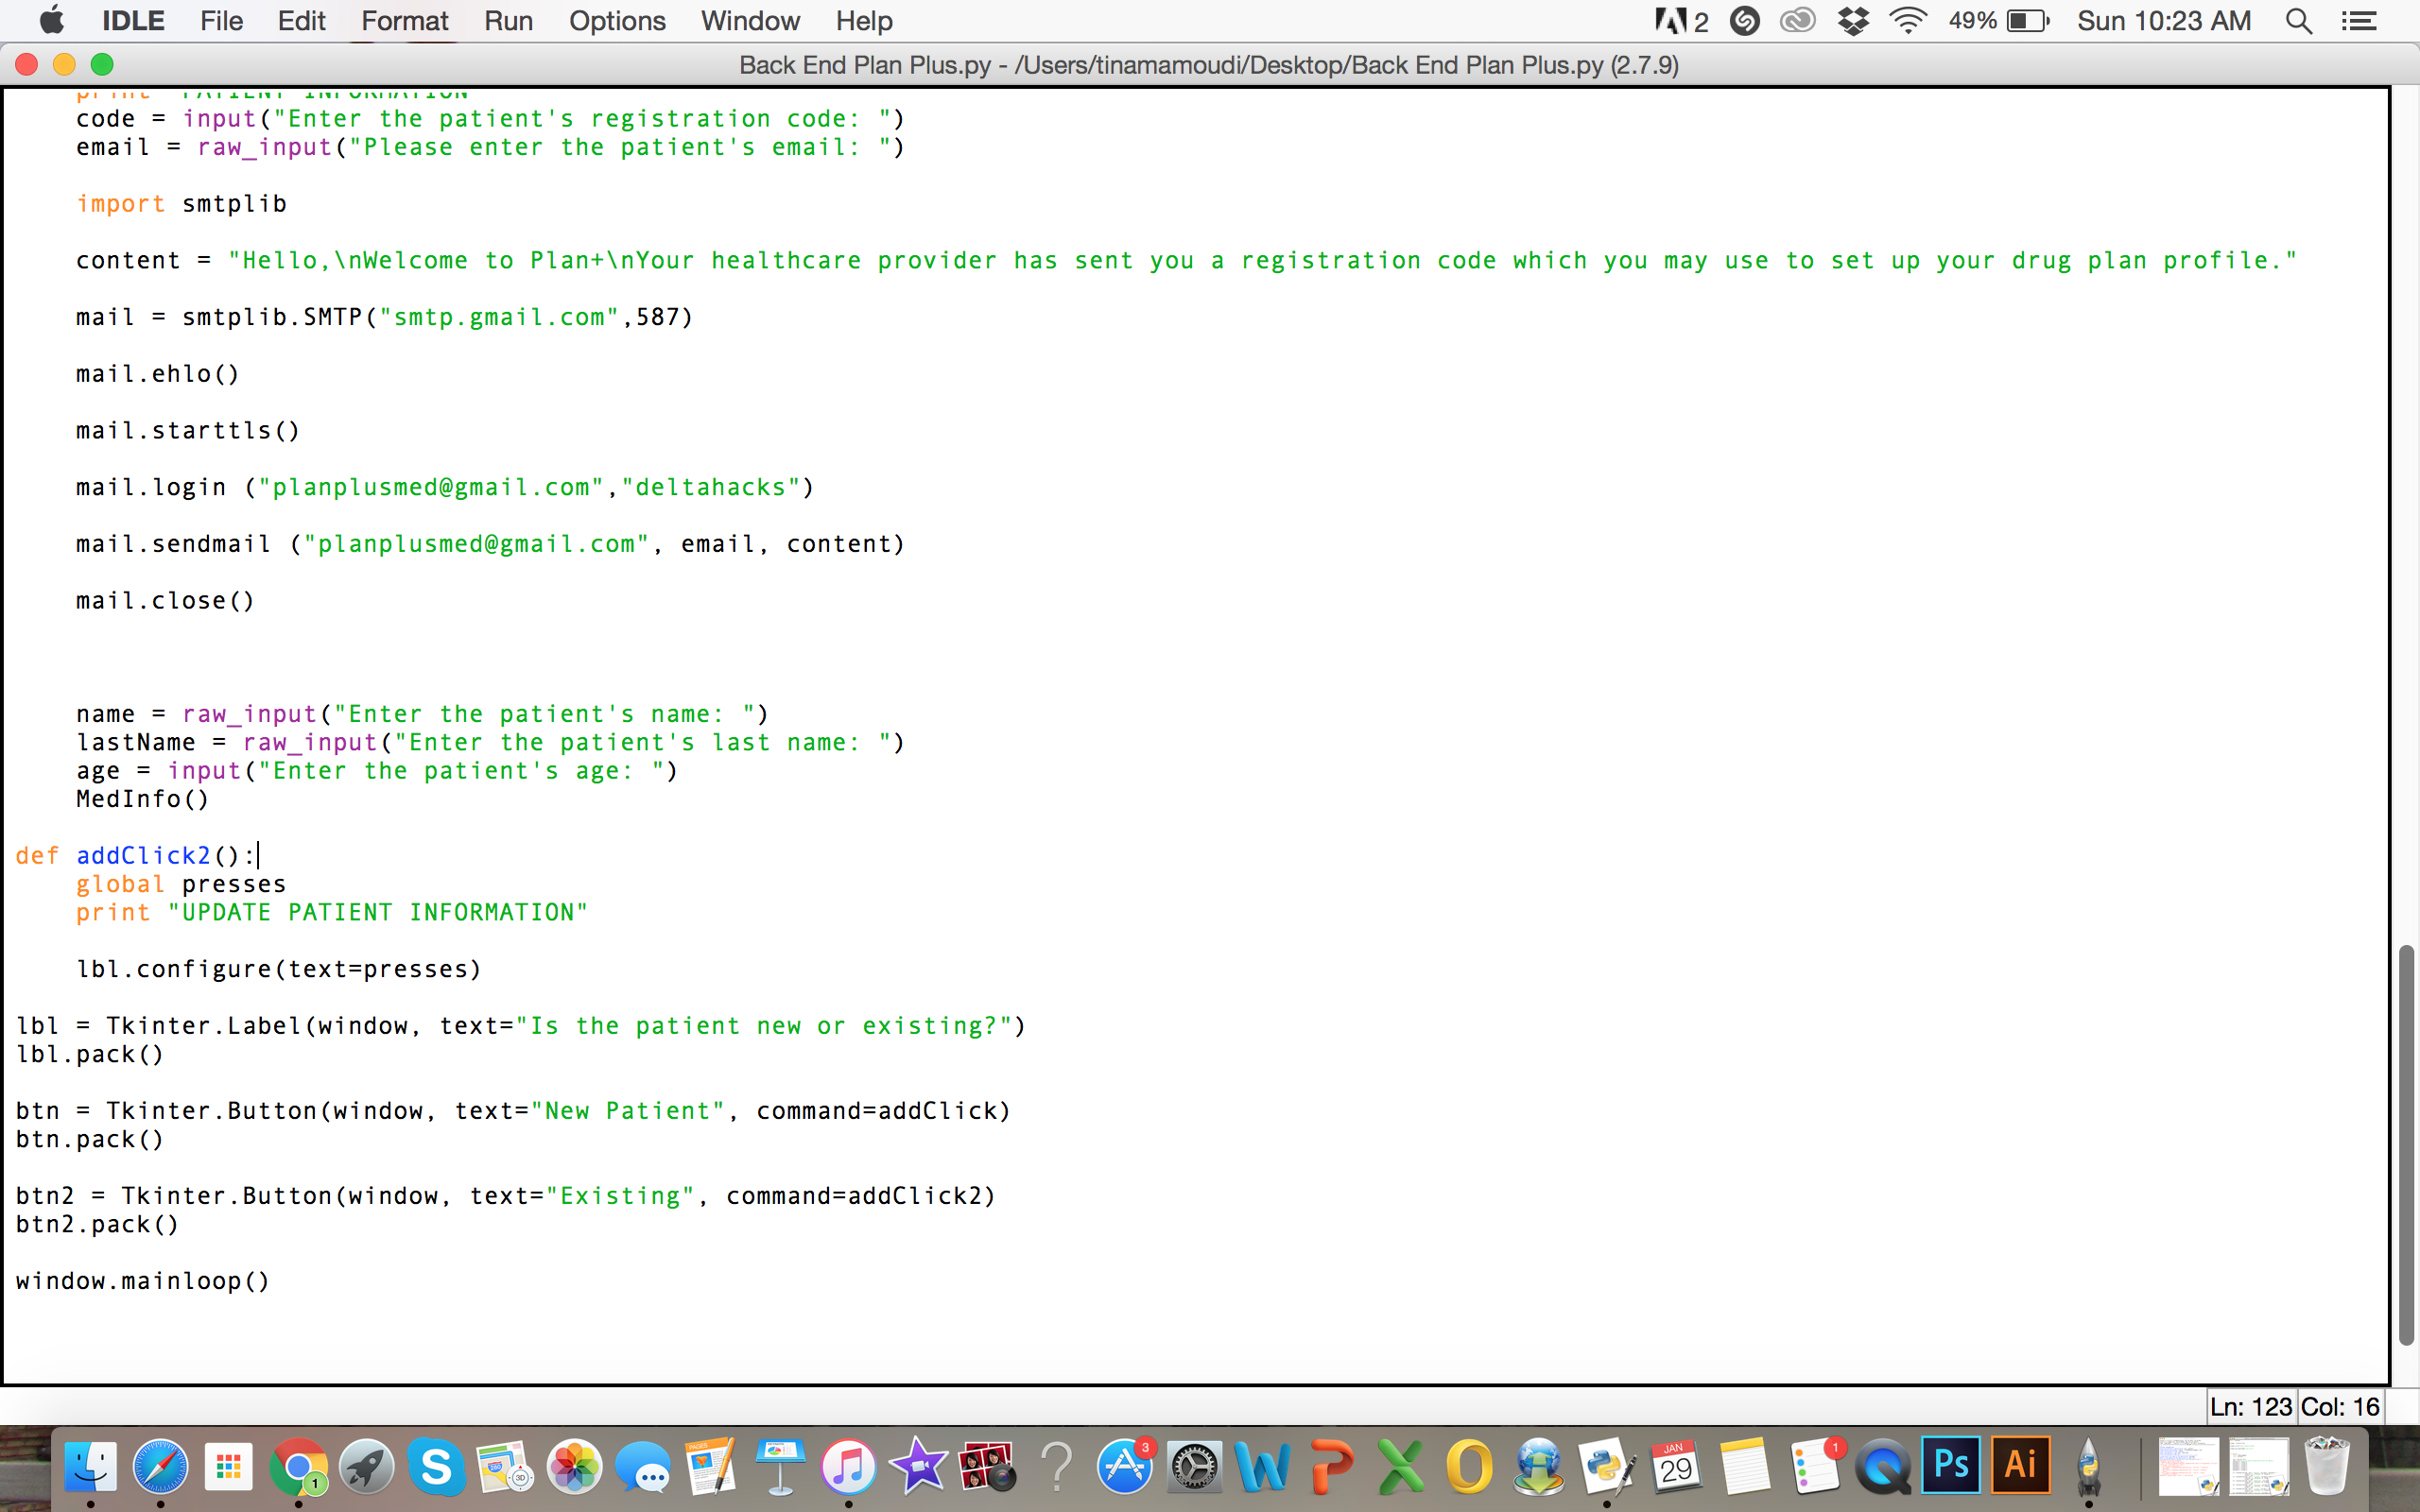Open System Preferences gear in the dock
The height and width of the screenshot is (1512, 2420).
click(x=1194, y=1467)
